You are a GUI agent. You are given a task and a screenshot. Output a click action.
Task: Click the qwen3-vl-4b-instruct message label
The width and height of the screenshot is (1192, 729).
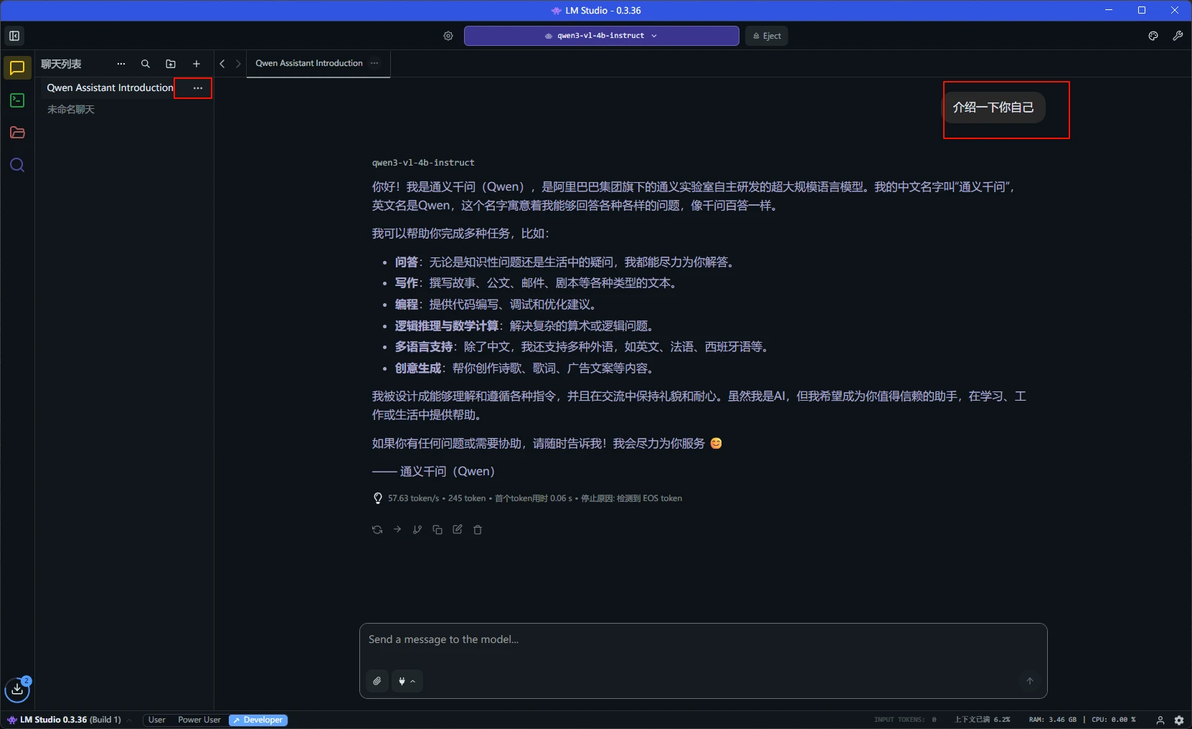[x=423, y=163]
